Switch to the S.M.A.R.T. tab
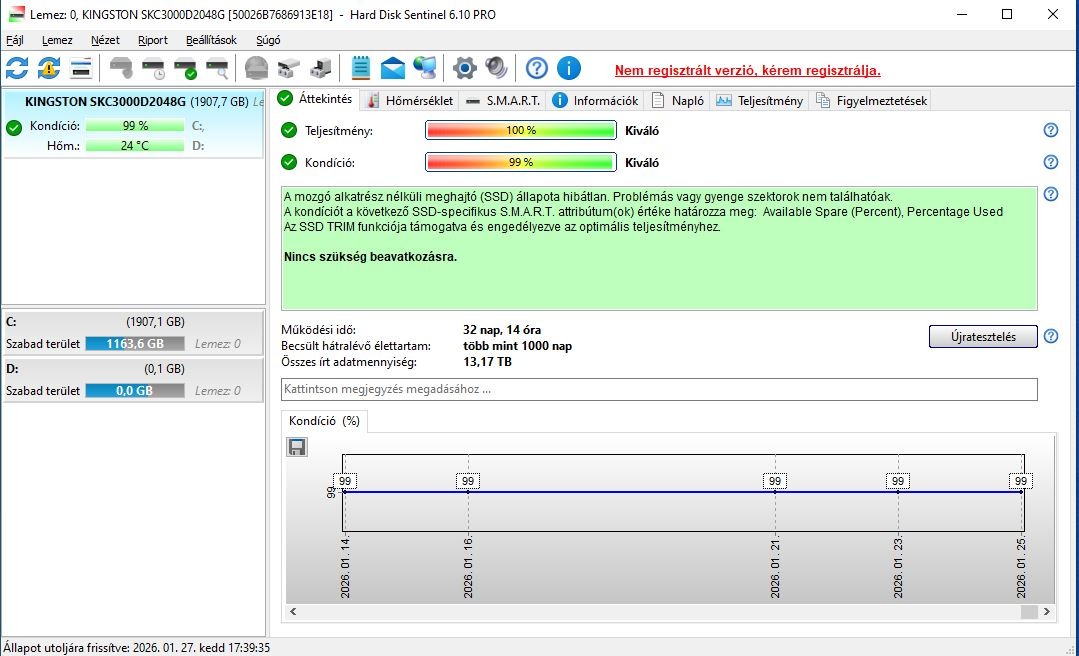 click(504, 100)
